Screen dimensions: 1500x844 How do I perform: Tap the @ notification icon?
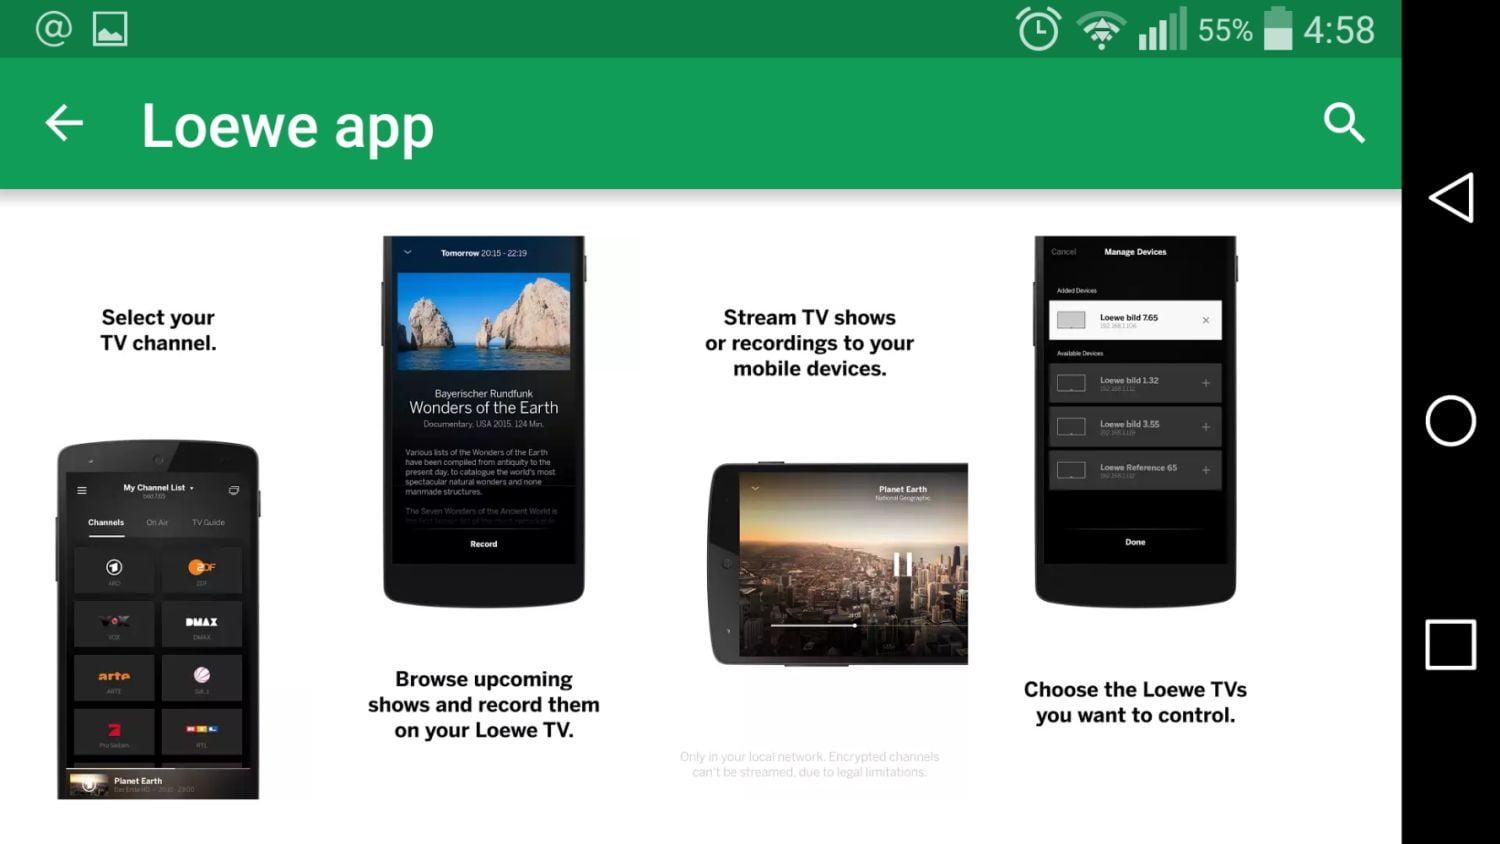[53, 29]
